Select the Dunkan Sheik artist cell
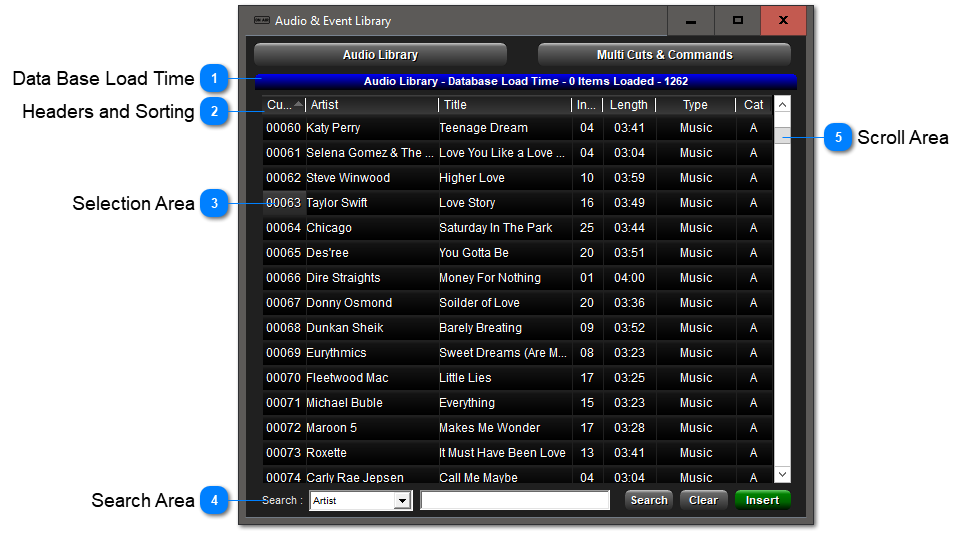The height and width of the screenshot is (534, 965). click(371, 328)
